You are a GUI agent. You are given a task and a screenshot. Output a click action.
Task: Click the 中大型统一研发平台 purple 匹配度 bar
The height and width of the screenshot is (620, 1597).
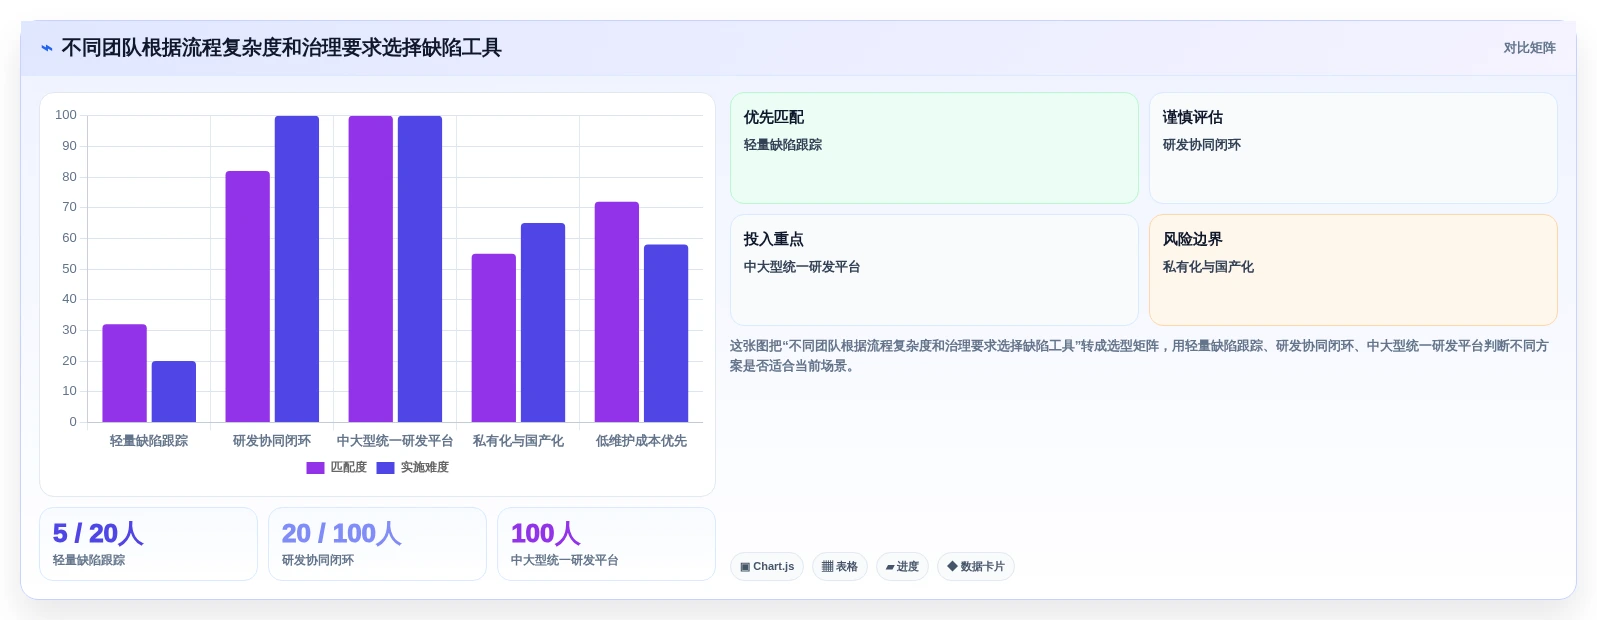371,269
